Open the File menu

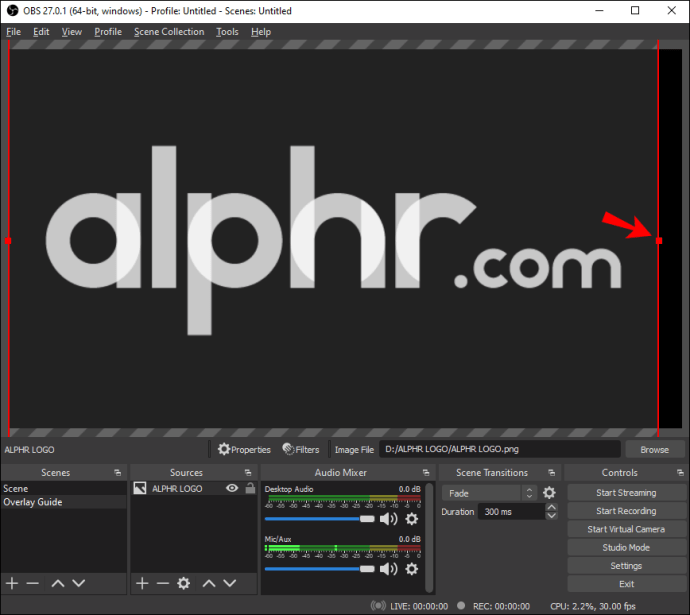coord(13,32)
